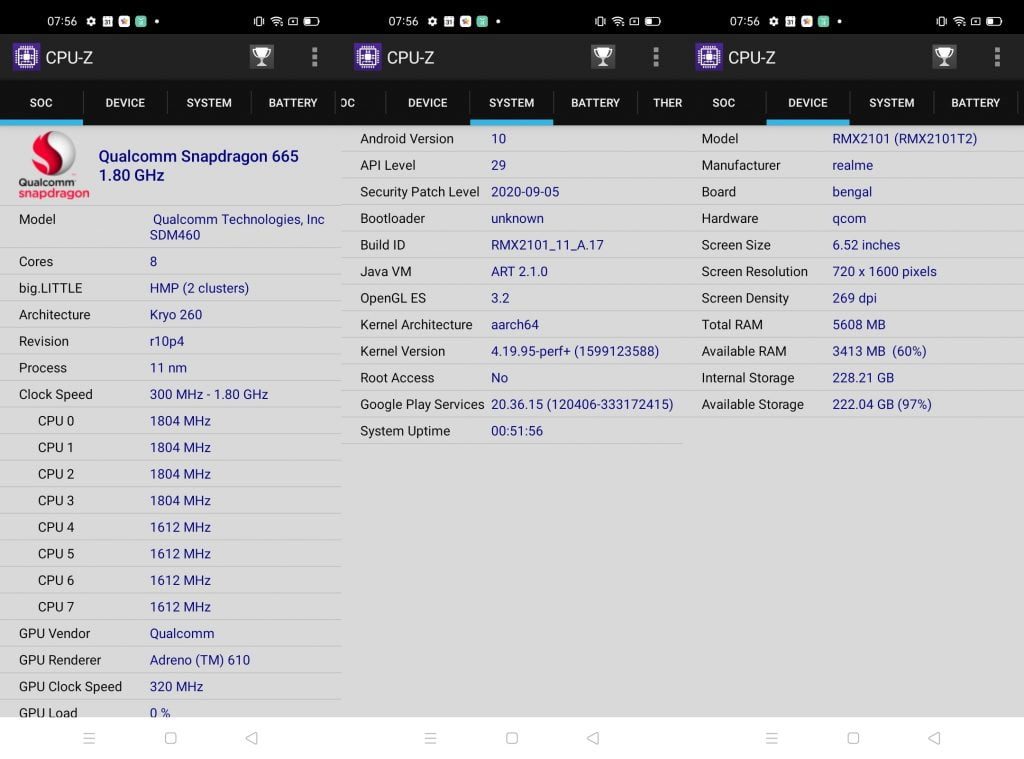
Task: Click the Available RAM '3413 MB (60%)' value
Action: pyautogui.click(x=879, y=351)
